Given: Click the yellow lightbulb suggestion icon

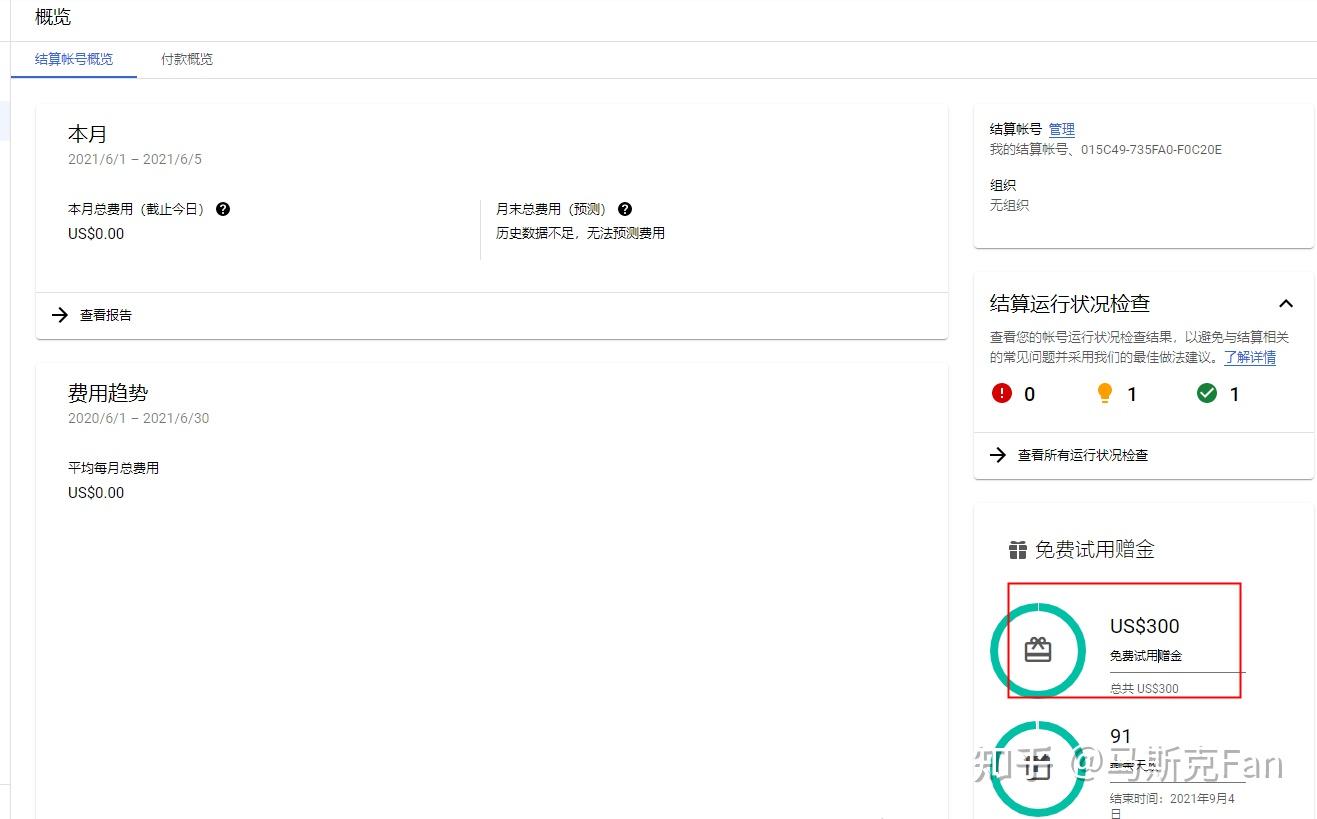Looking at the screenshot, I should tap(1105, 393).
